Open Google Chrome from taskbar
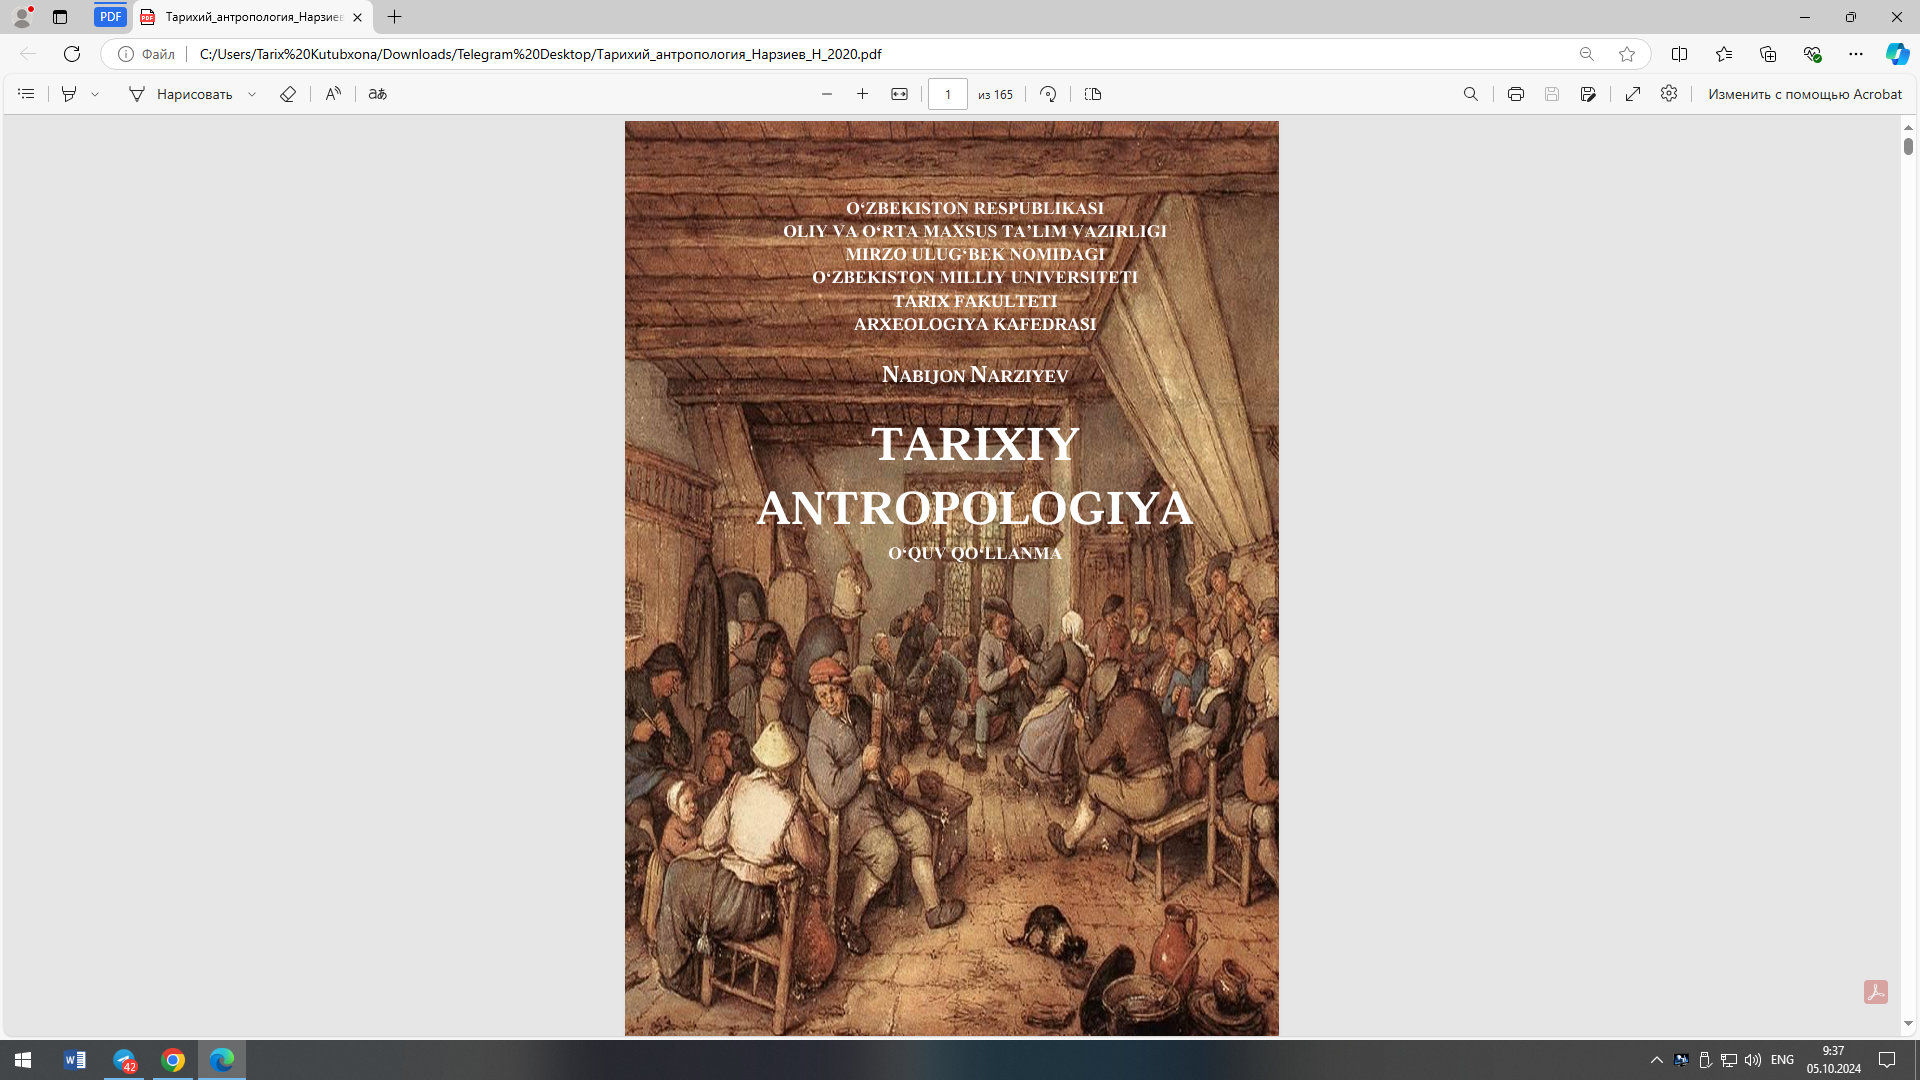Screen dimensions: 1920x1080 tap(173, 1060)
